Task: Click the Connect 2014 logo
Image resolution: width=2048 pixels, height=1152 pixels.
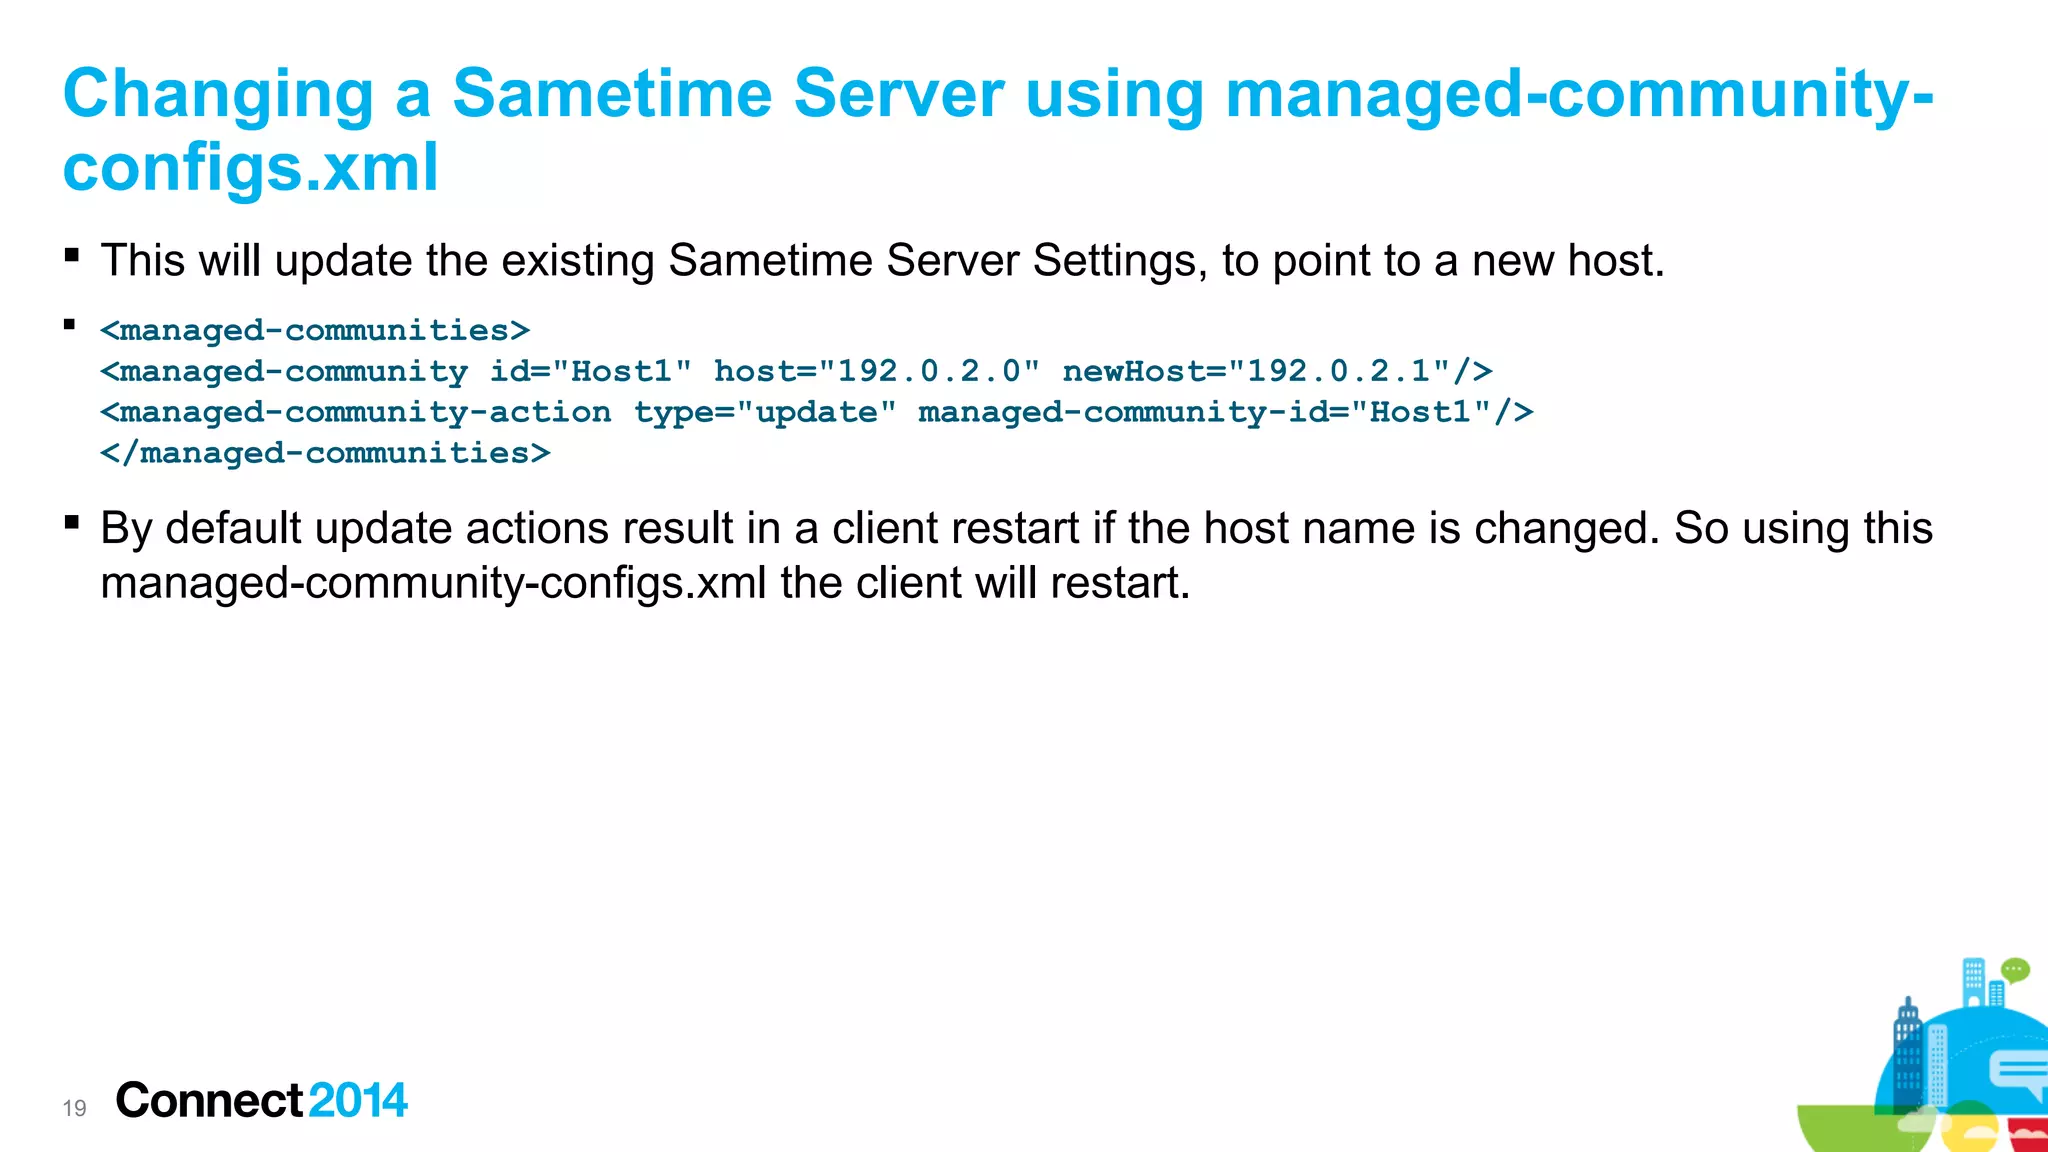Action: 262,1100
